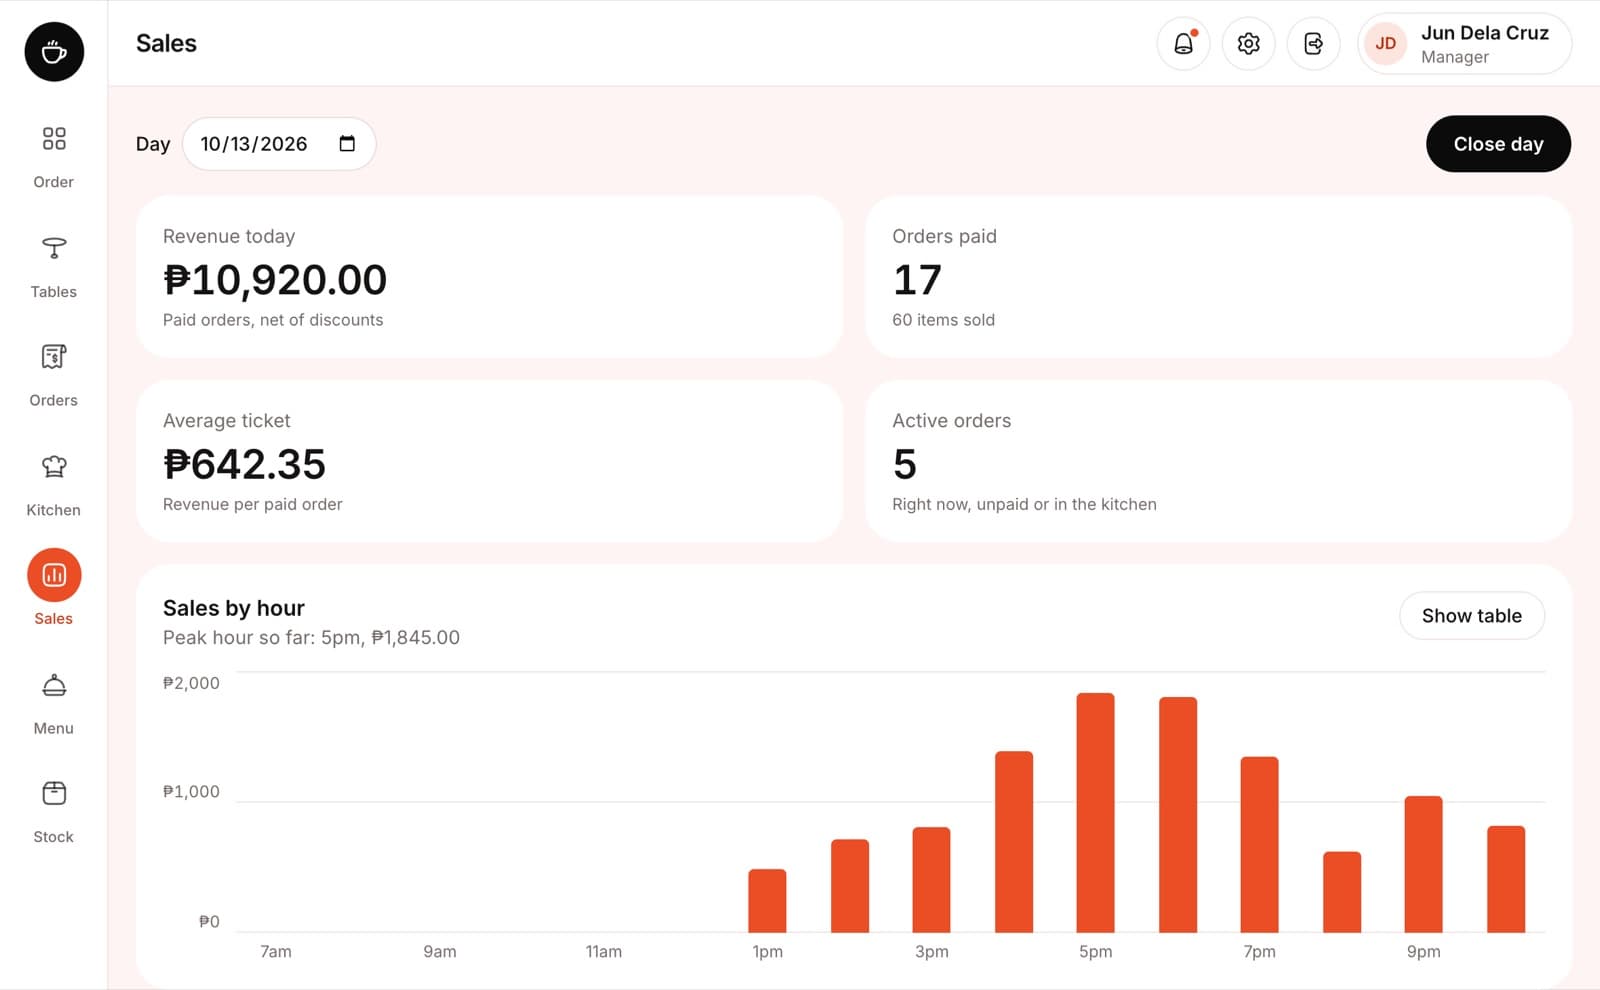Click the coffee cup app logo
1600x990 pixels.
(54, 51)
